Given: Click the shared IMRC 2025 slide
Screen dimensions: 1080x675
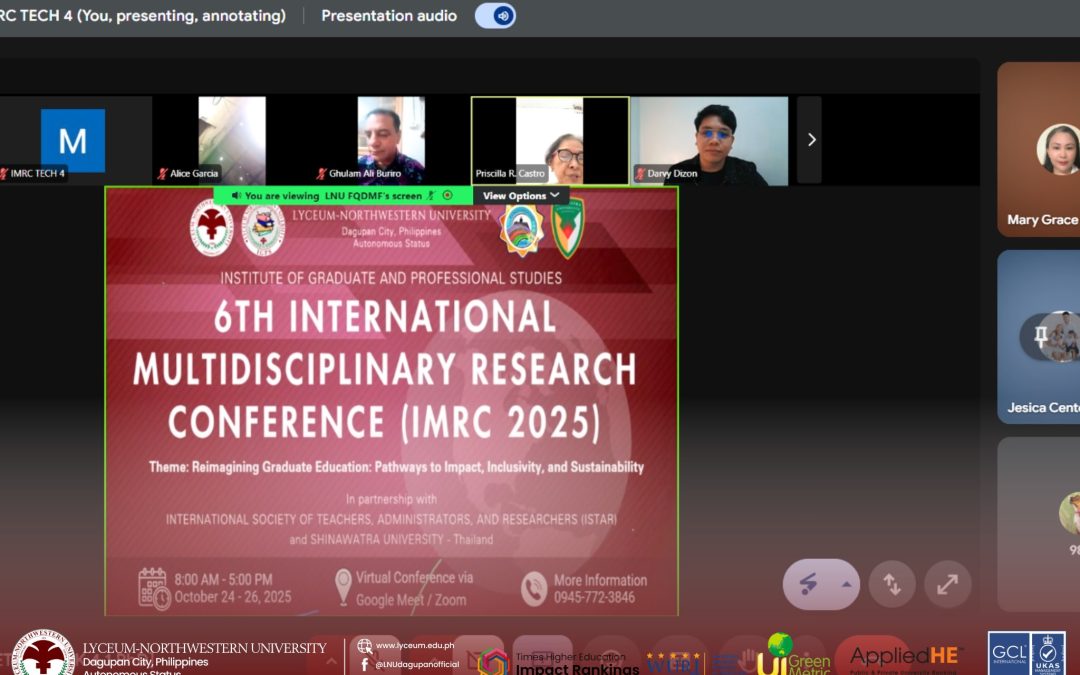Looking at the screenshot, I should 391,400.
